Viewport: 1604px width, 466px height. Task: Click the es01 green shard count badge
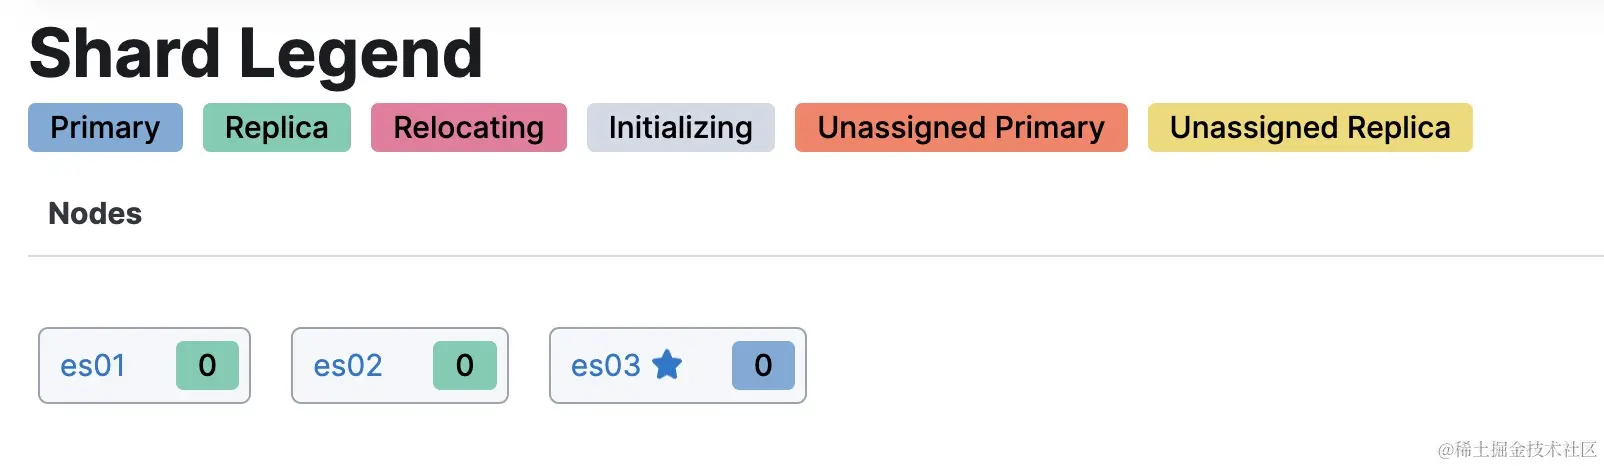(207, 365)
